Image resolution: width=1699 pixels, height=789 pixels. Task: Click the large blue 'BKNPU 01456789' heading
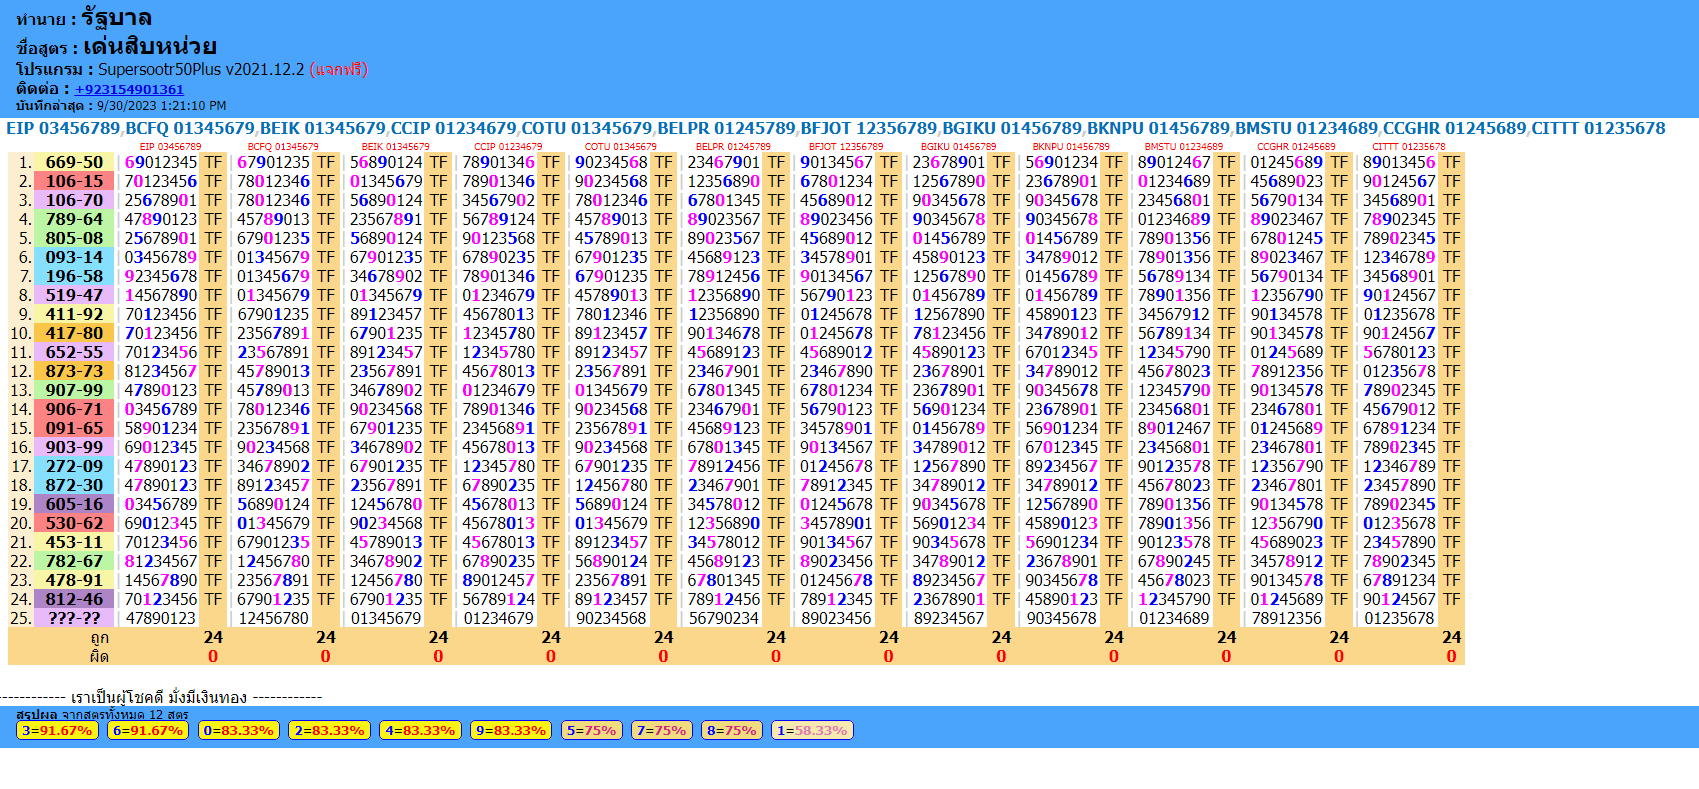1159,128
